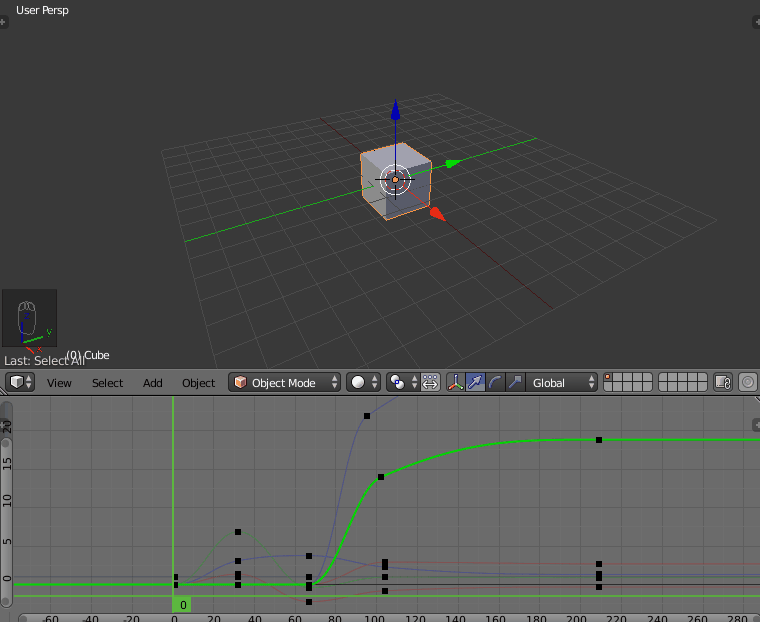Select layer 1 button with orange dot
Image resolution: width=760 pixels, height=622 pixels.
(608, 378)
